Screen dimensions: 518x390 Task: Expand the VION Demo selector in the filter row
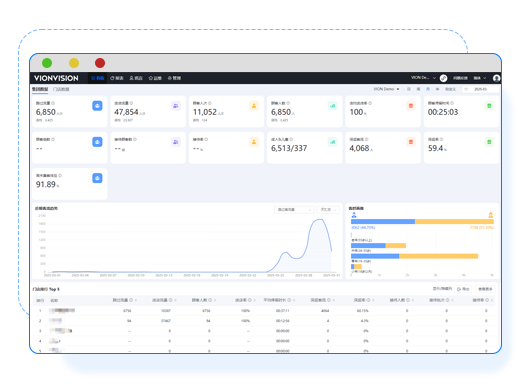pyautogui.click(x=386, y=89)
